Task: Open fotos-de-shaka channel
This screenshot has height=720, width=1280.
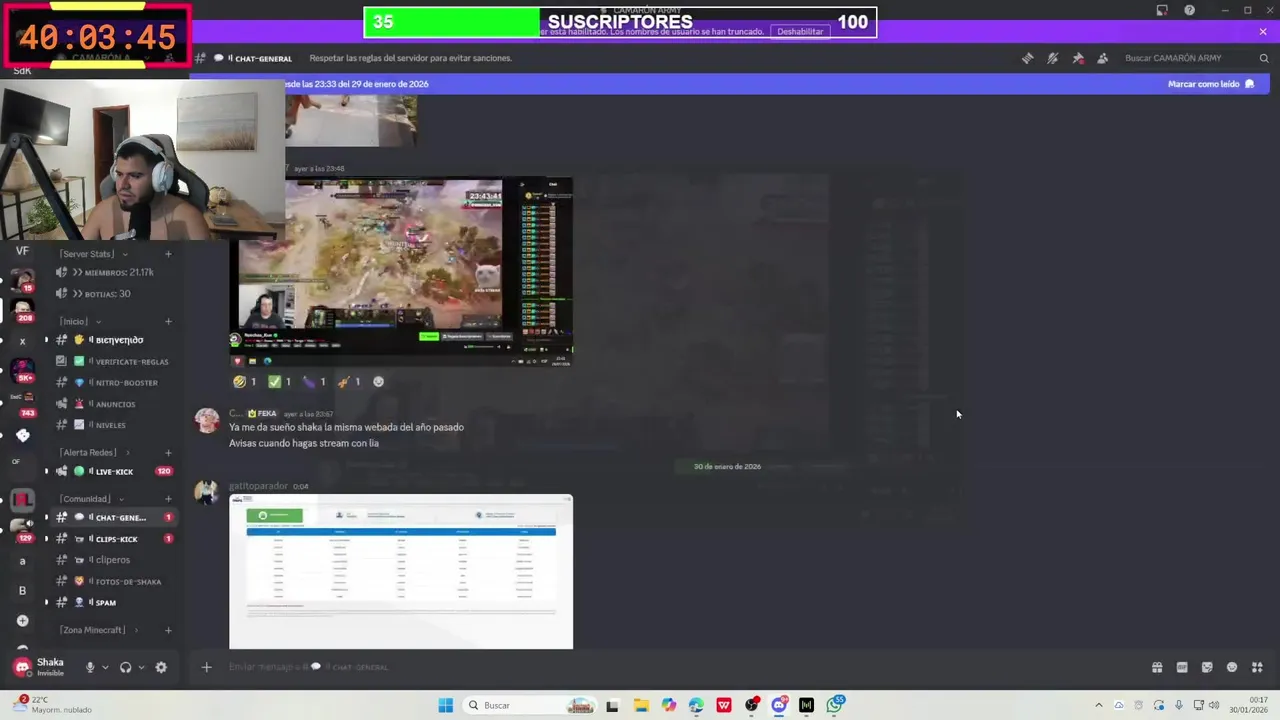Action: click(x=115, y=581)
